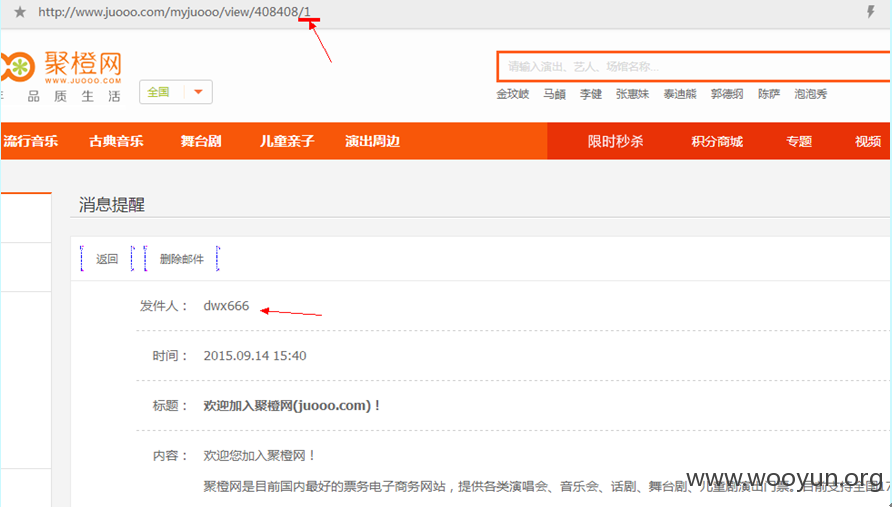892x507 pixels.
Task: Click the 陈萨 hot search link
Action: (x=769, y=94)
